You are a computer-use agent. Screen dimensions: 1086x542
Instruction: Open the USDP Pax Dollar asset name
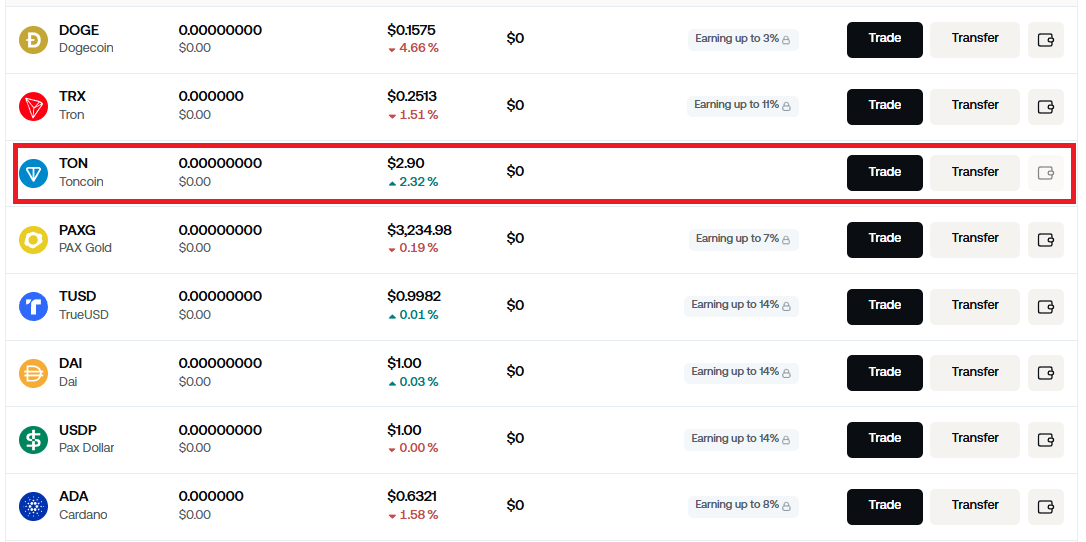coord(87,439)
